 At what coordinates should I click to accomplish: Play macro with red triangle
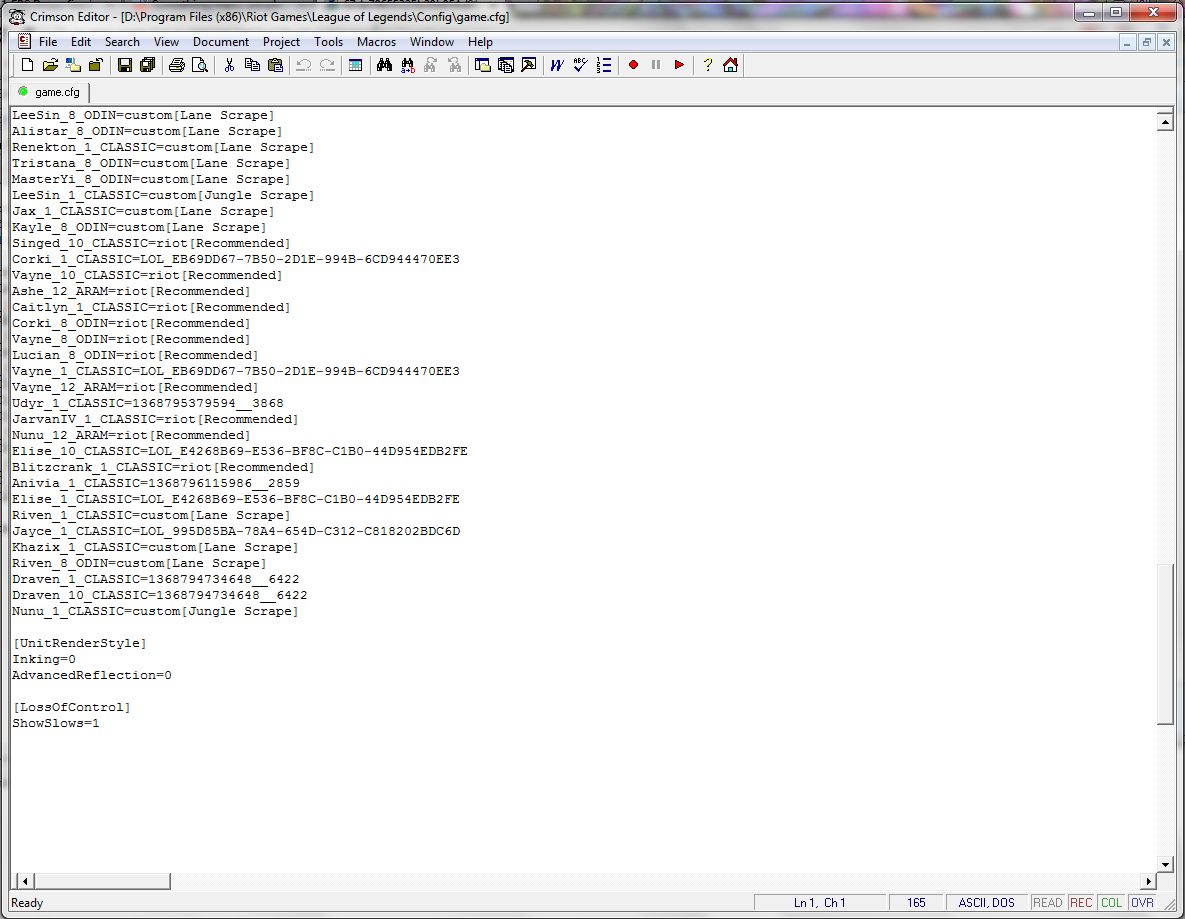coord(679,65)
